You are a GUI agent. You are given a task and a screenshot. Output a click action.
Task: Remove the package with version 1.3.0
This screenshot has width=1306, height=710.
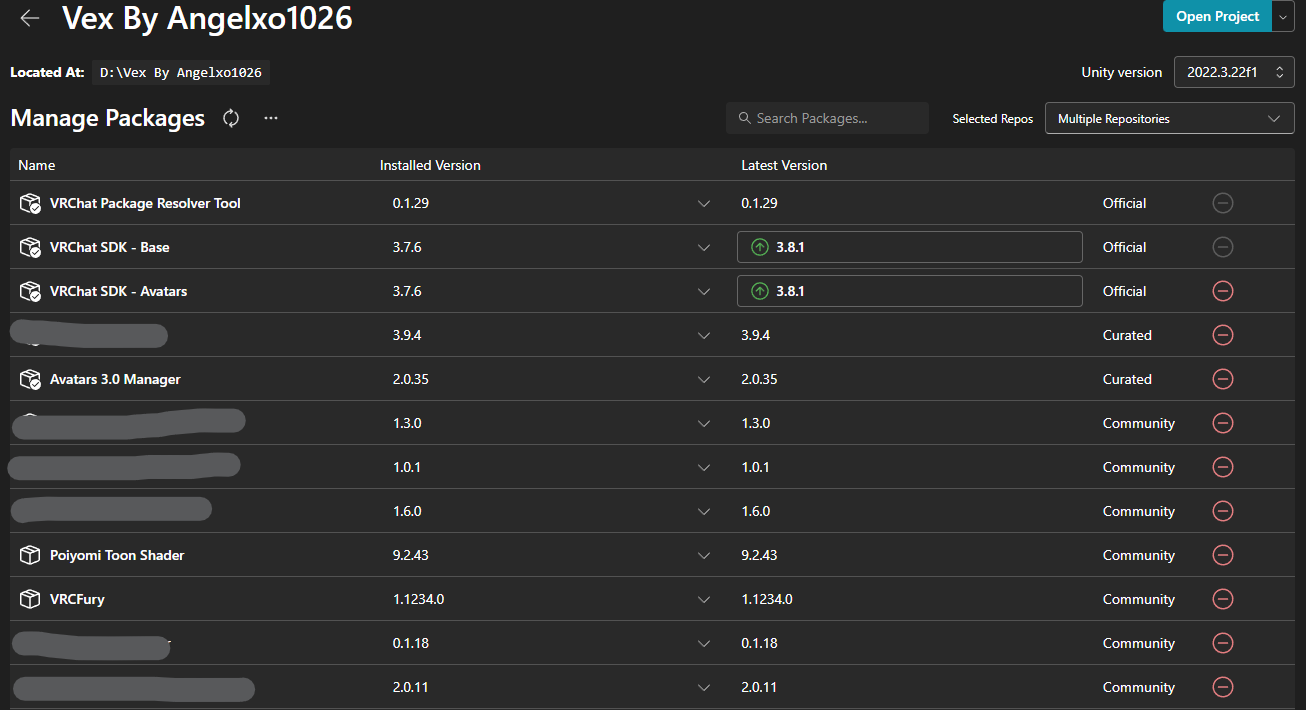[1222, 423]
